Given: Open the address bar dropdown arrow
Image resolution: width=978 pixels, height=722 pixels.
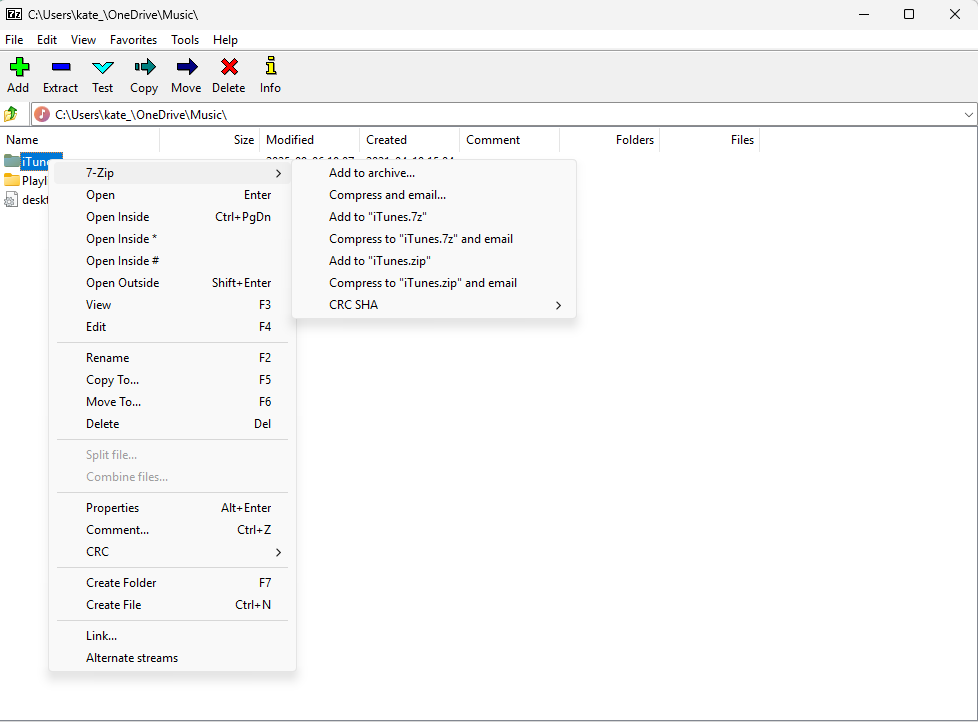Looking at the screenshot, I should (967, 114).
